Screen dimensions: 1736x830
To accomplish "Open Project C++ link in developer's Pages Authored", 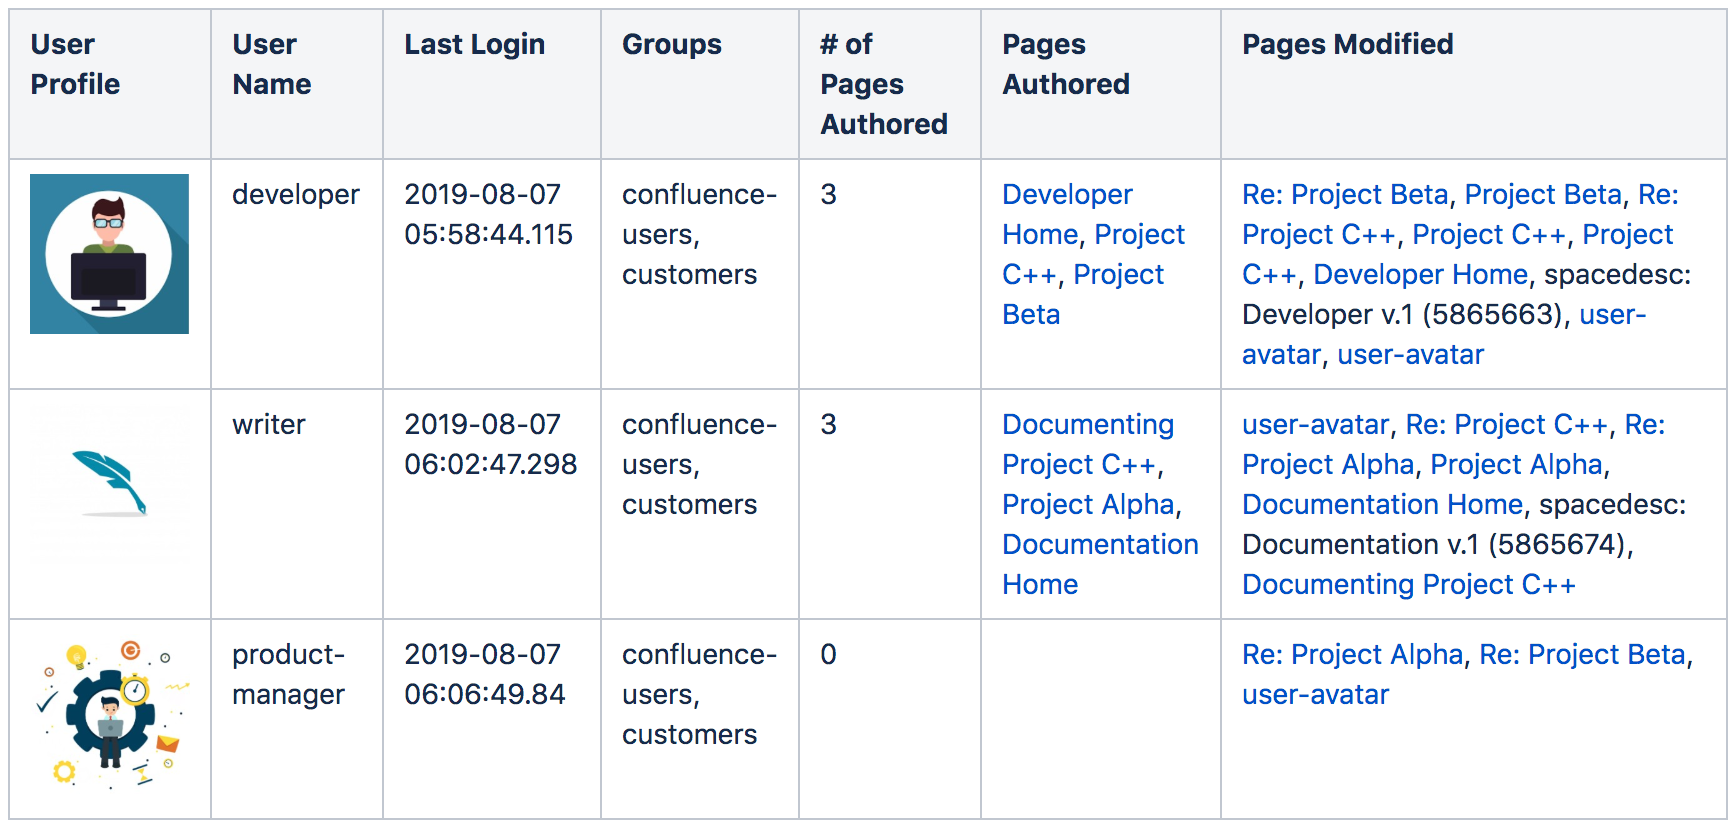I will coord(1093,254).
